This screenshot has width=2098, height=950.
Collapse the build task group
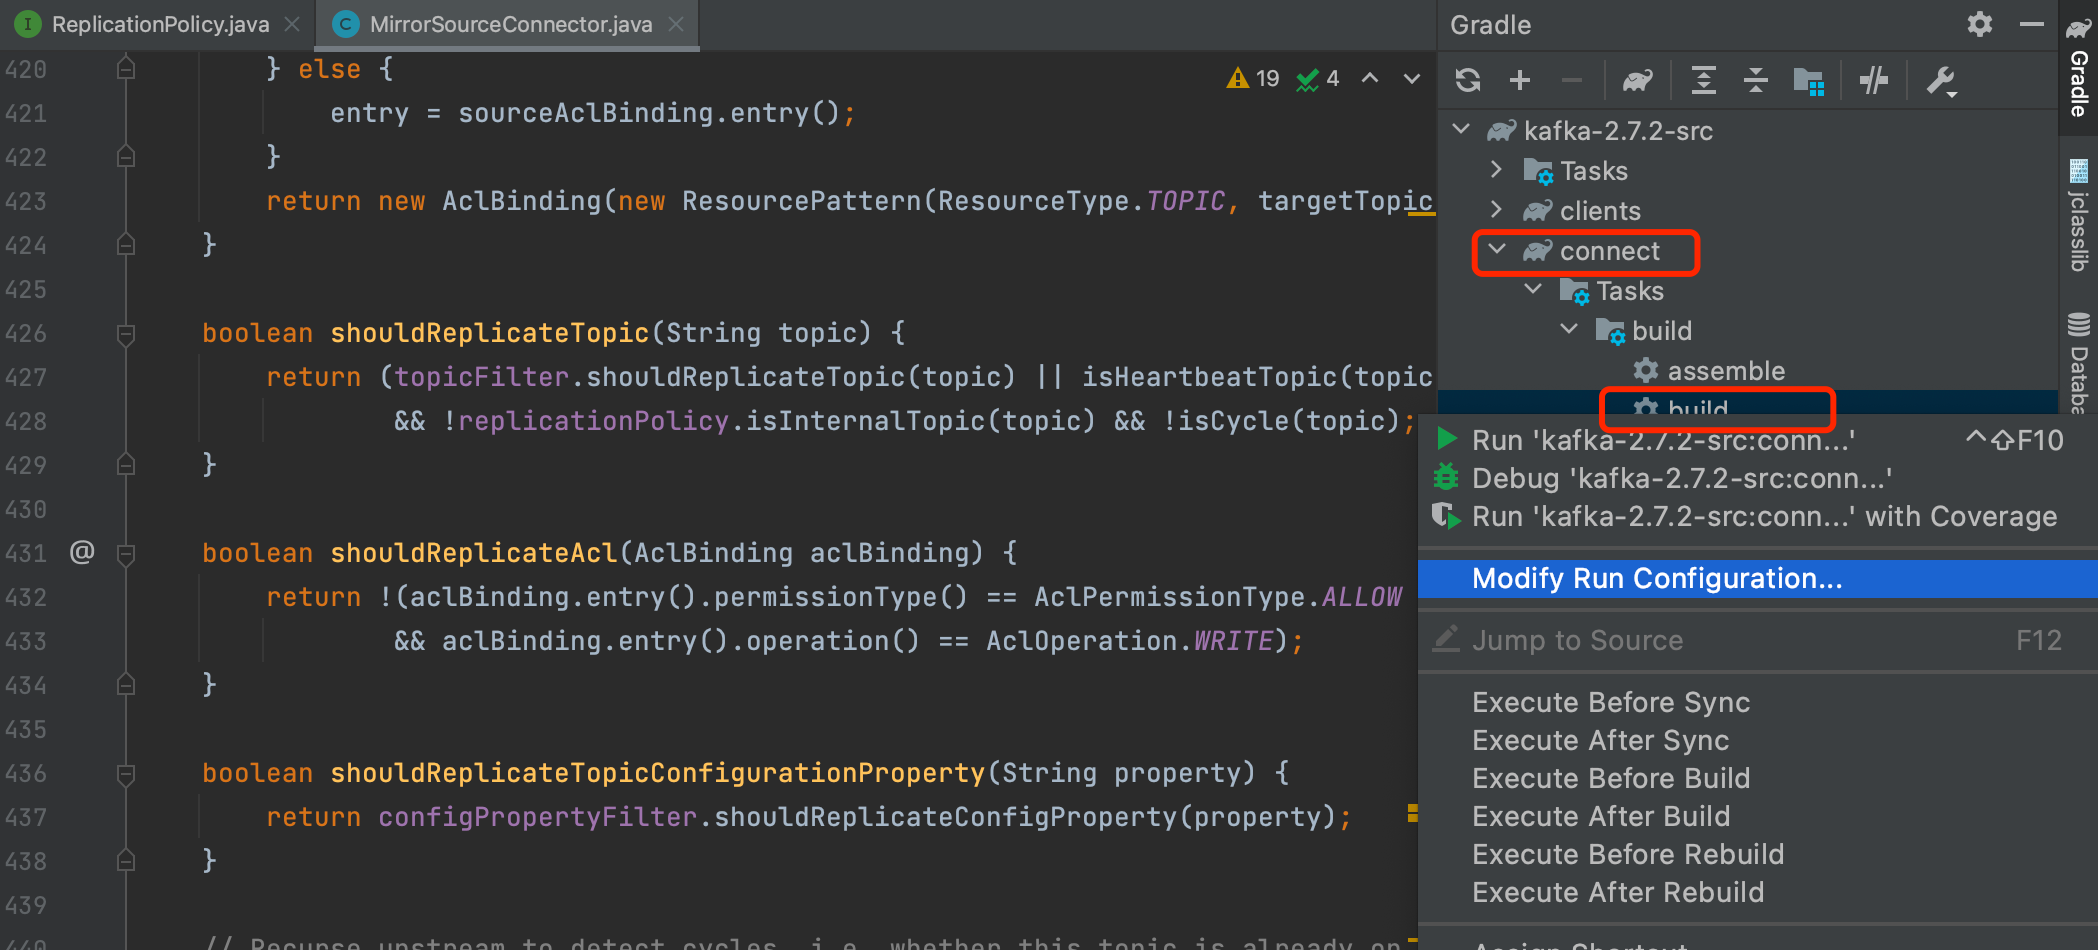coord(1569,330)
